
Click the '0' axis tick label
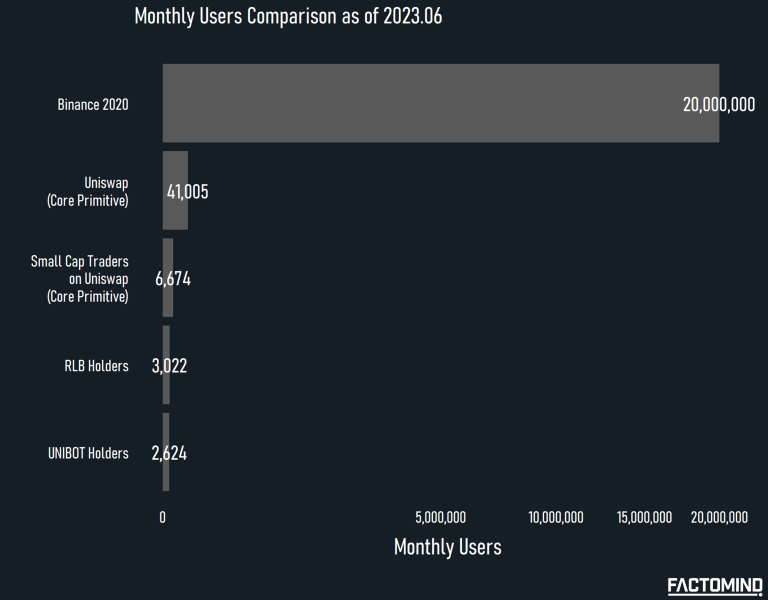pos(163,518)
